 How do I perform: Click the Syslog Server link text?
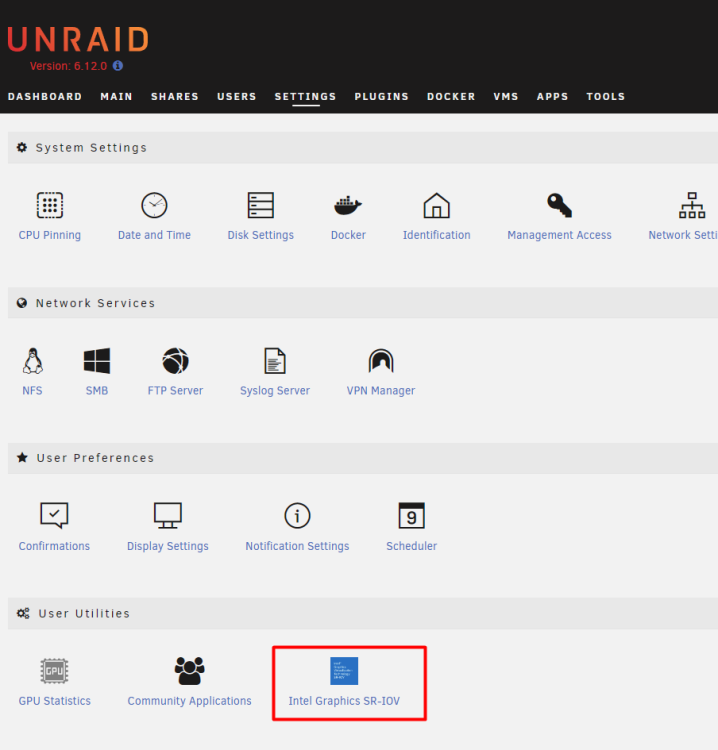pyautogui.click(x=275, y=390)
